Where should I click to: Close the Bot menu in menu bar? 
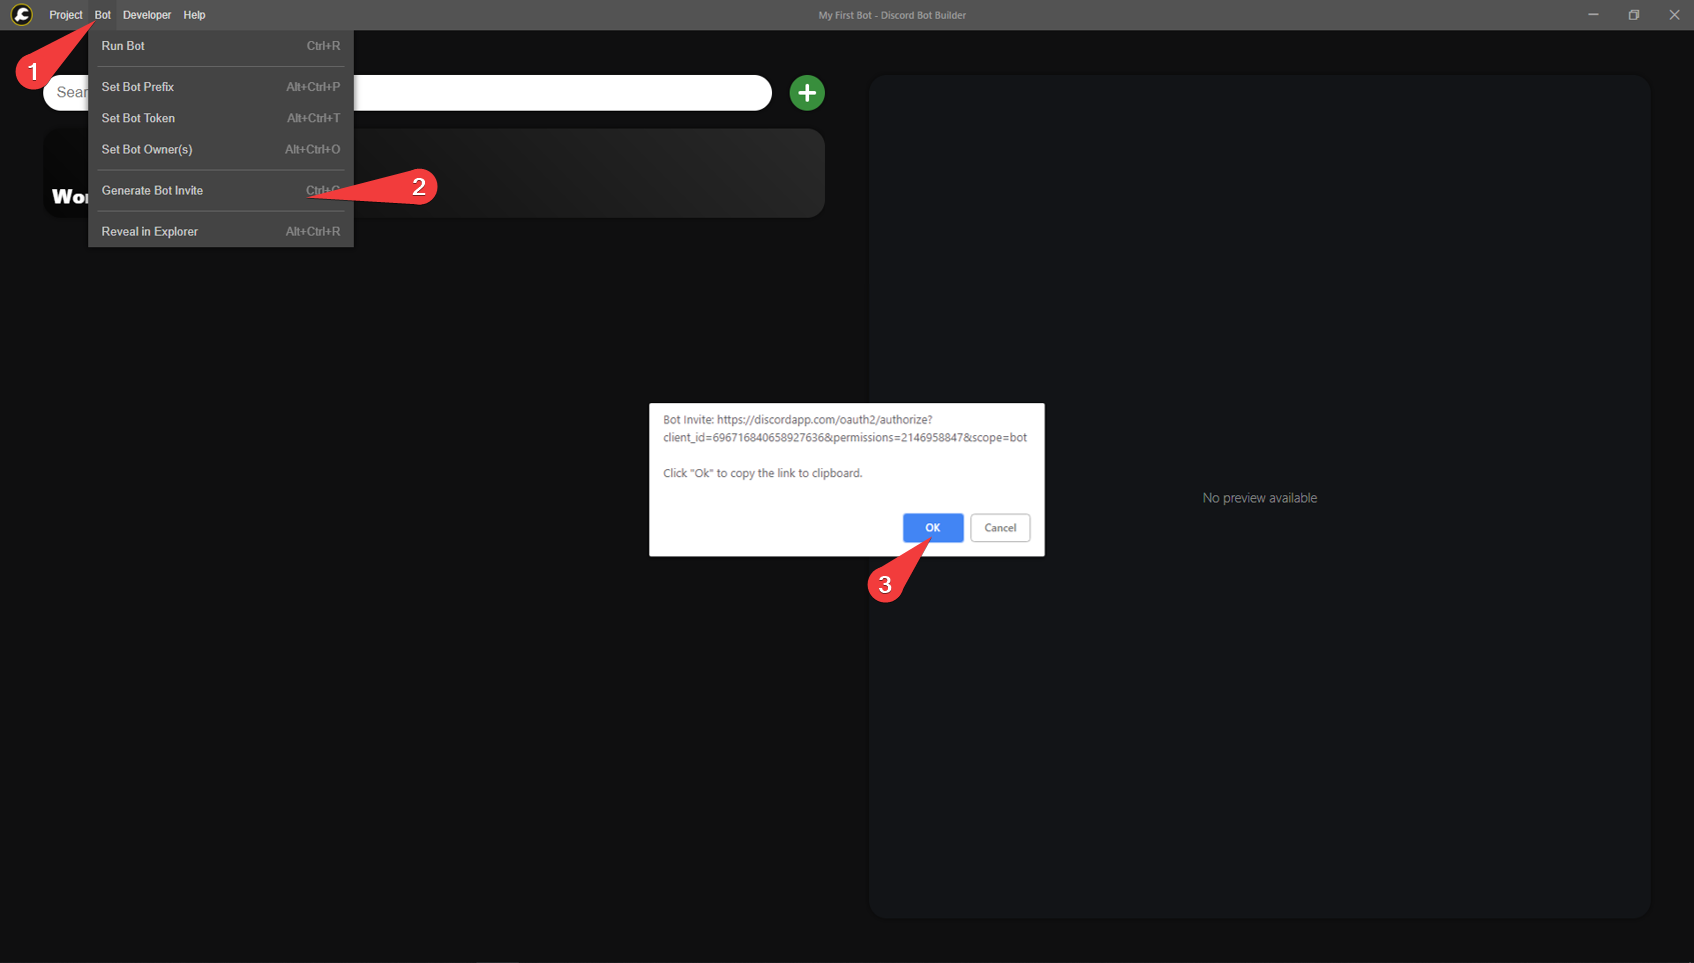(x=103, y=15)
